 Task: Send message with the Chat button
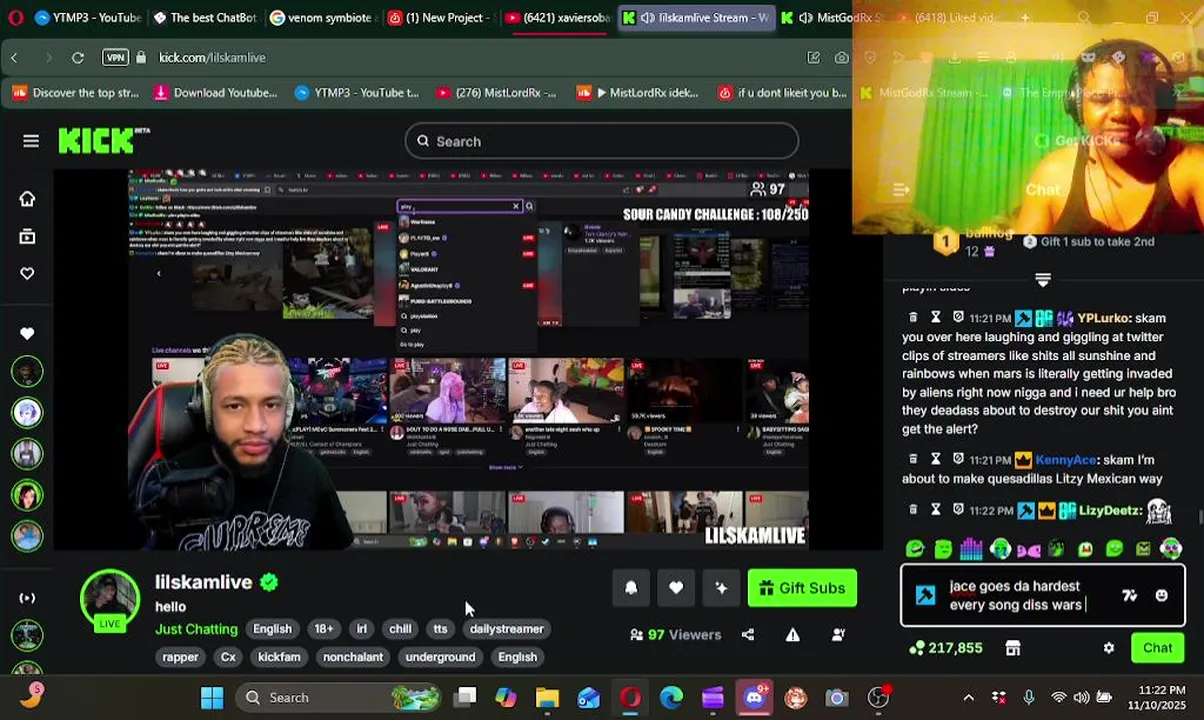pos(1157,648)
